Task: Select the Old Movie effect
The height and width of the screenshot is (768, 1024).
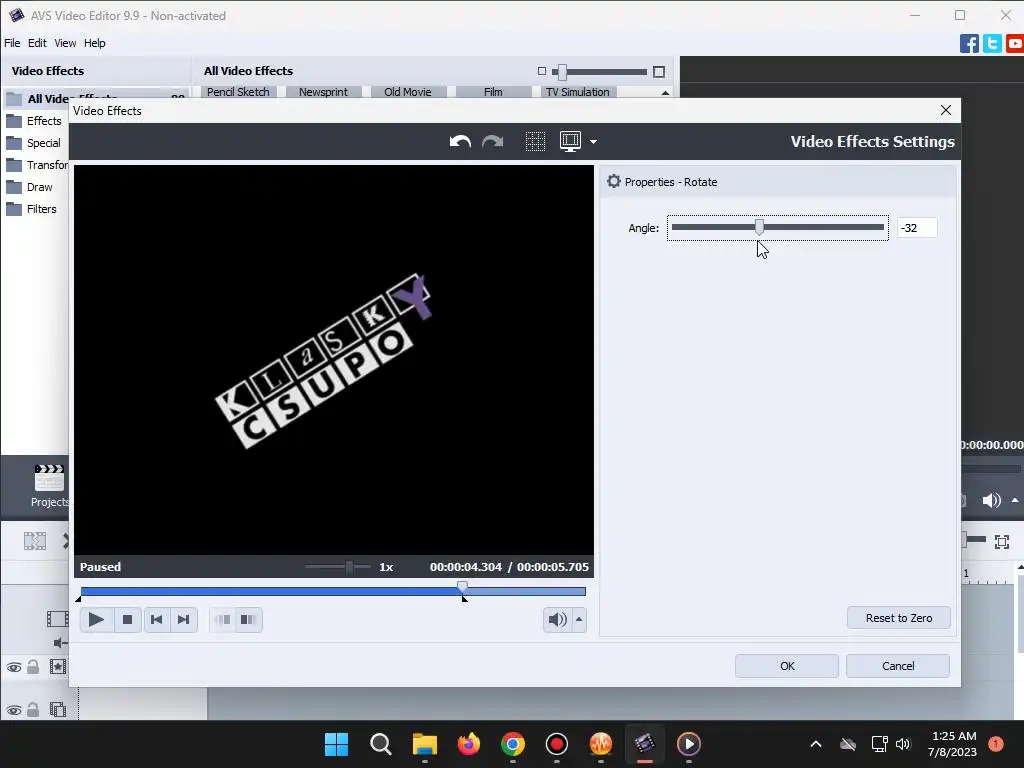Action: pyautogui.click(x=408, y=92)
